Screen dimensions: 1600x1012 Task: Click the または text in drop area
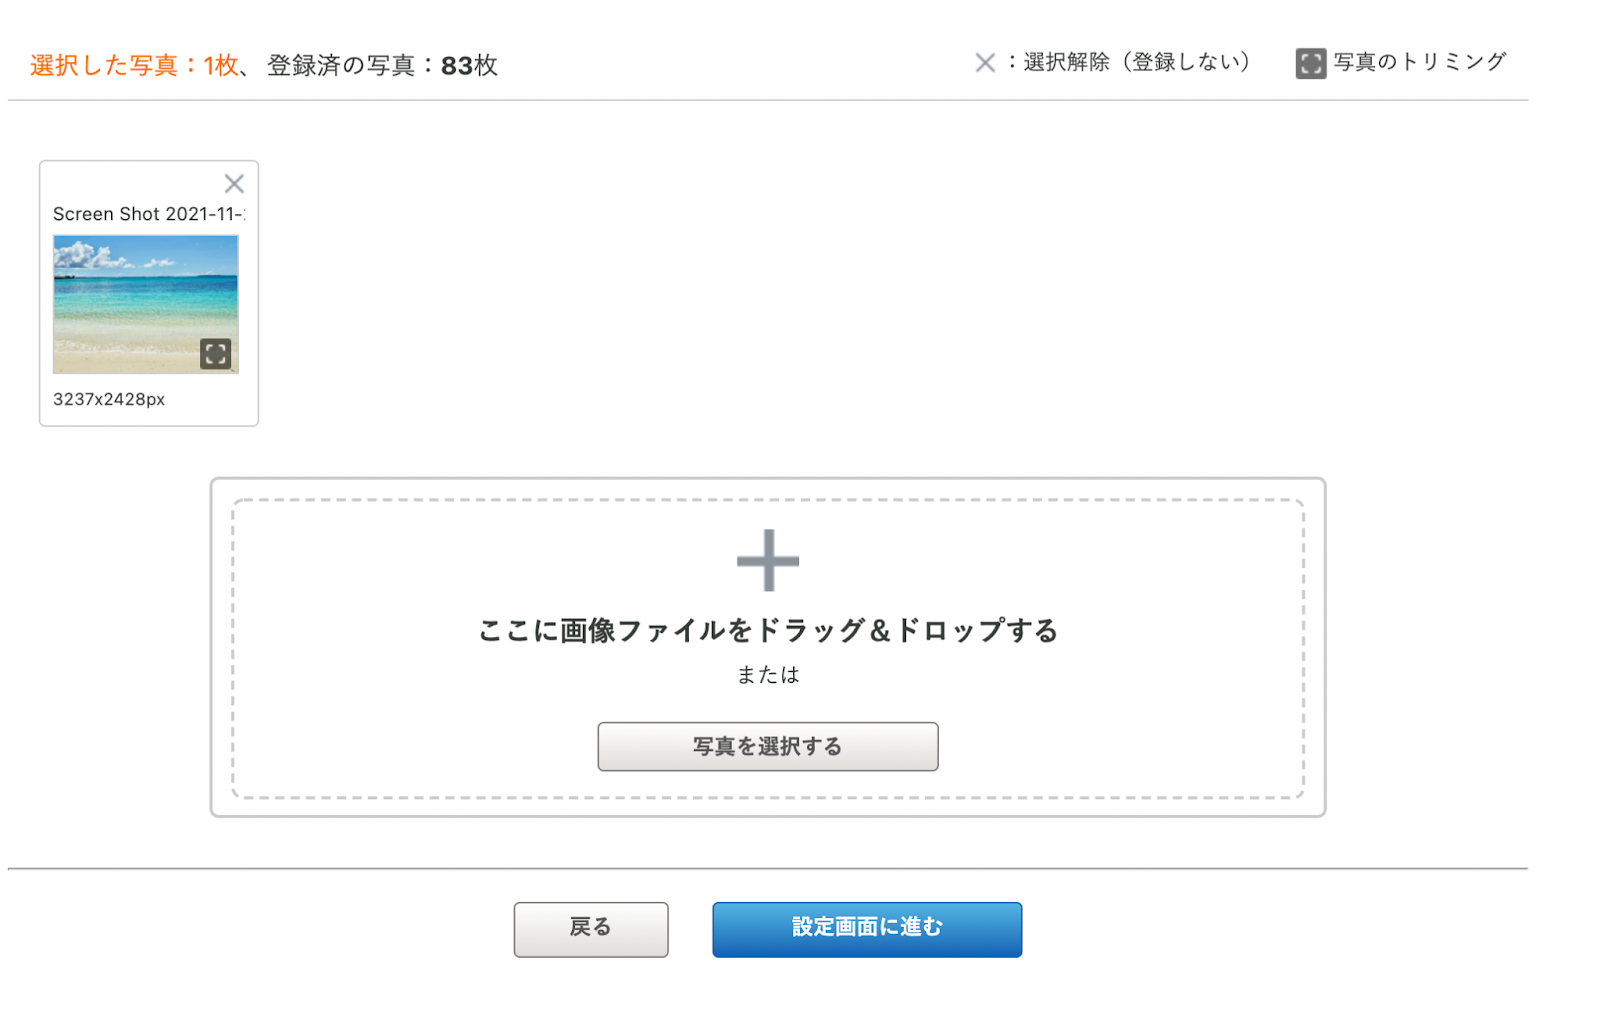point(768,675)
